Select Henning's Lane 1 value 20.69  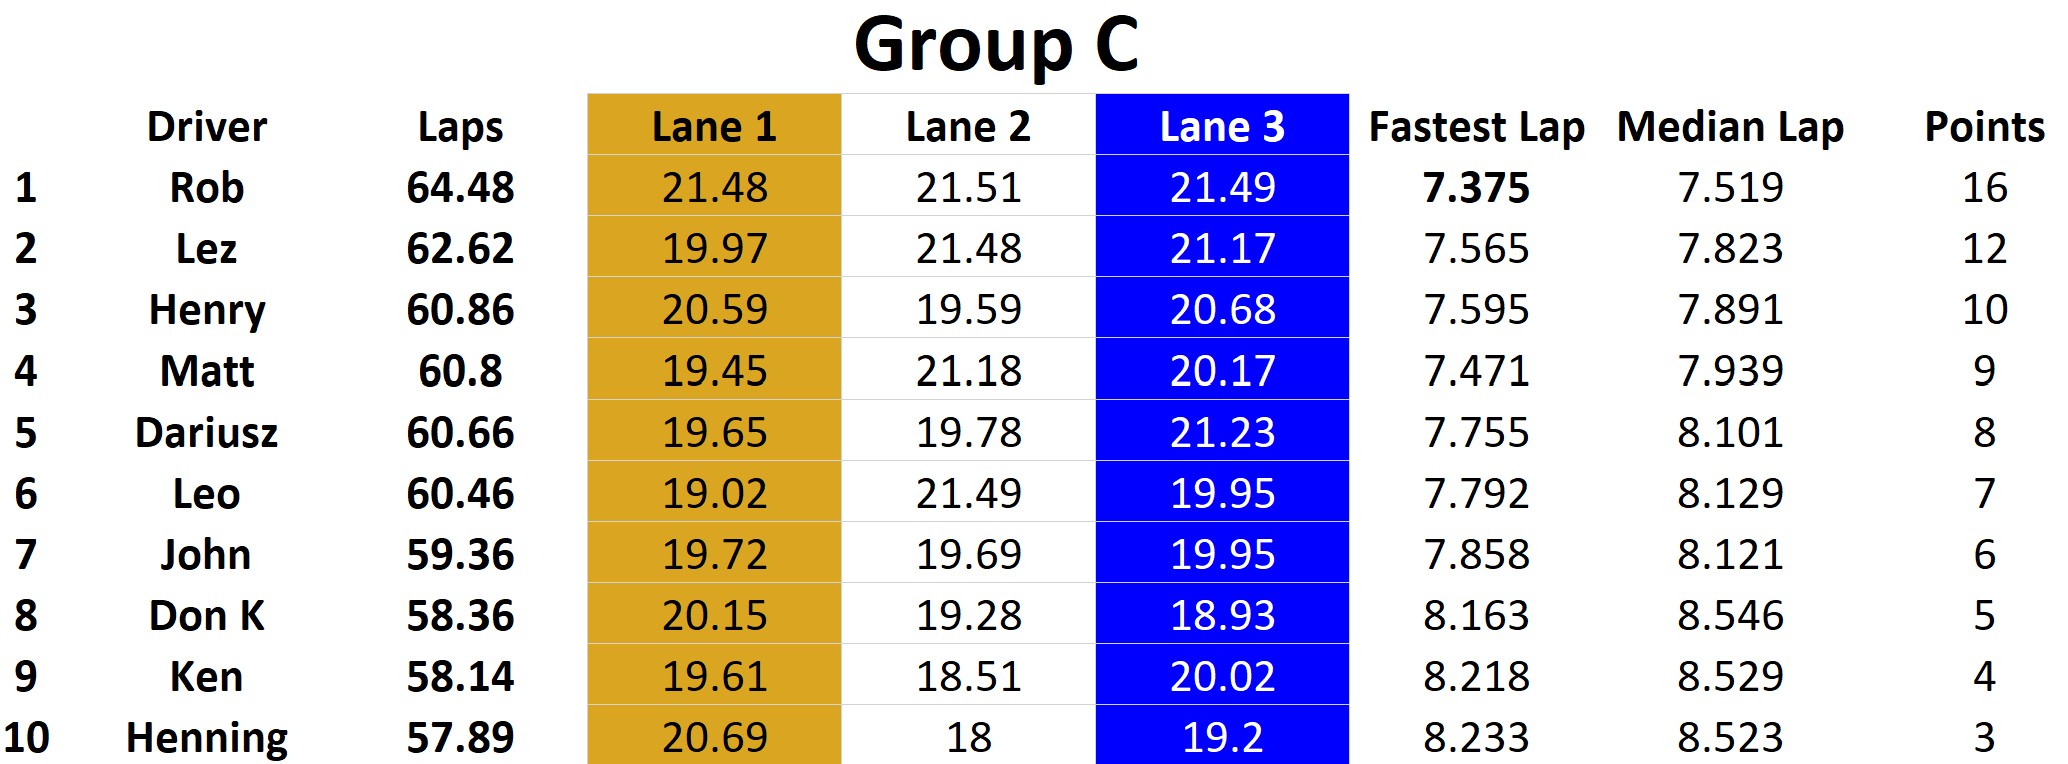click(714, 738)
